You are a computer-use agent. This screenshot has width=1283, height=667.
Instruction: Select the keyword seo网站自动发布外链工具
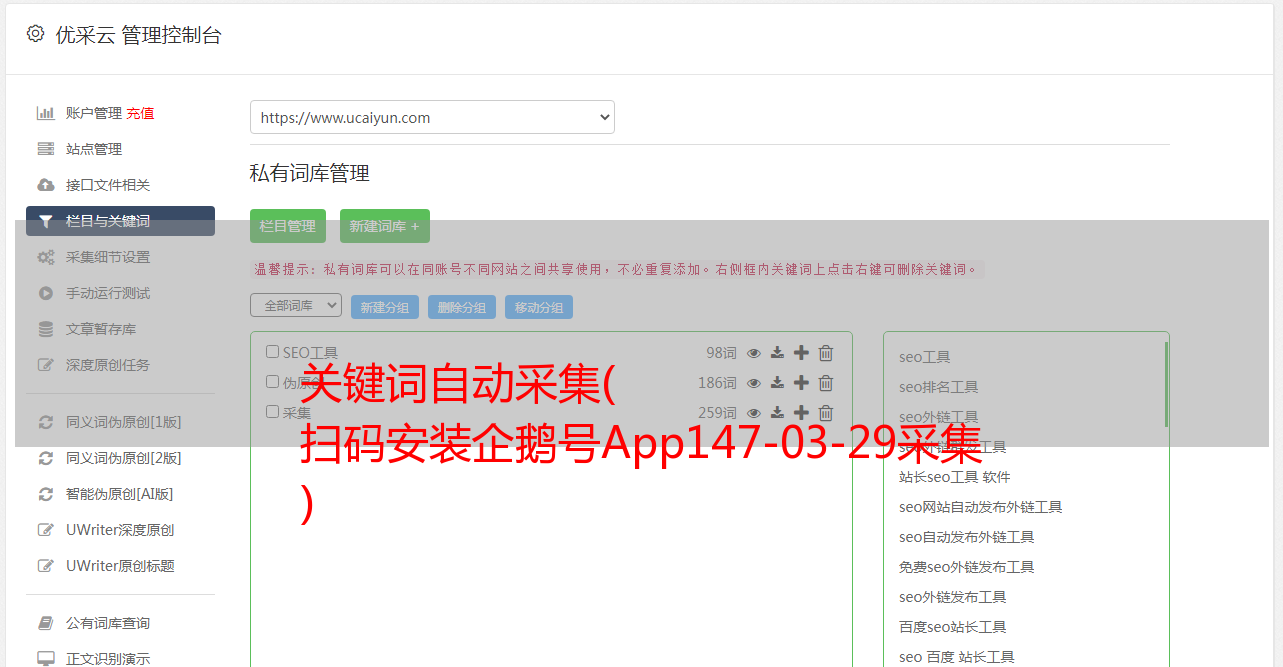981,507
